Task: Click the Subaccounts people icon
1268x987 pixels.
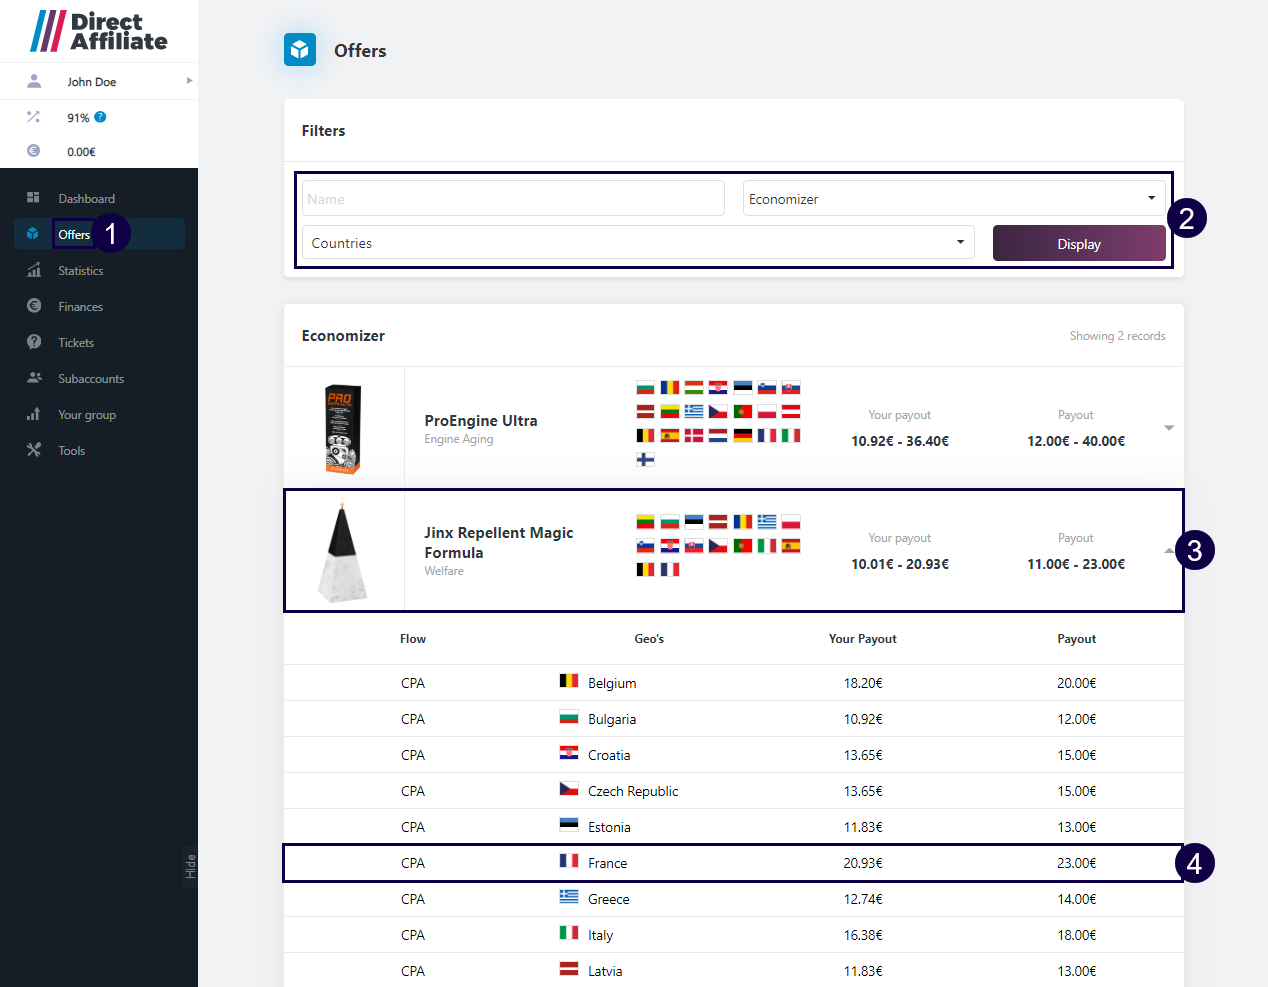Action: [33, 378]
